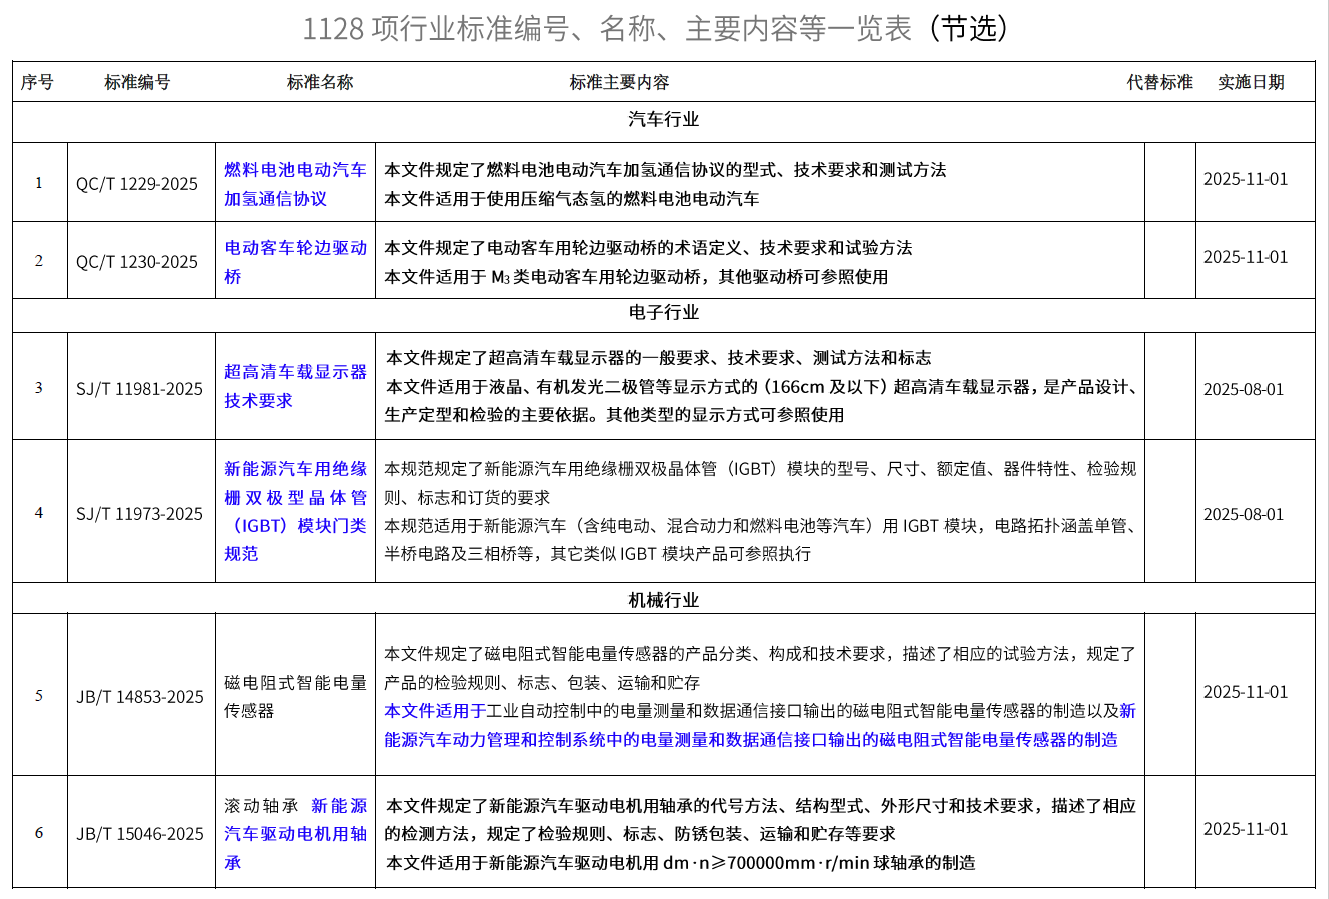The height and width of the screenshot is (899, 1329).
Task: Click the 代替标准 column header
Action: (x=1159, y=83)
